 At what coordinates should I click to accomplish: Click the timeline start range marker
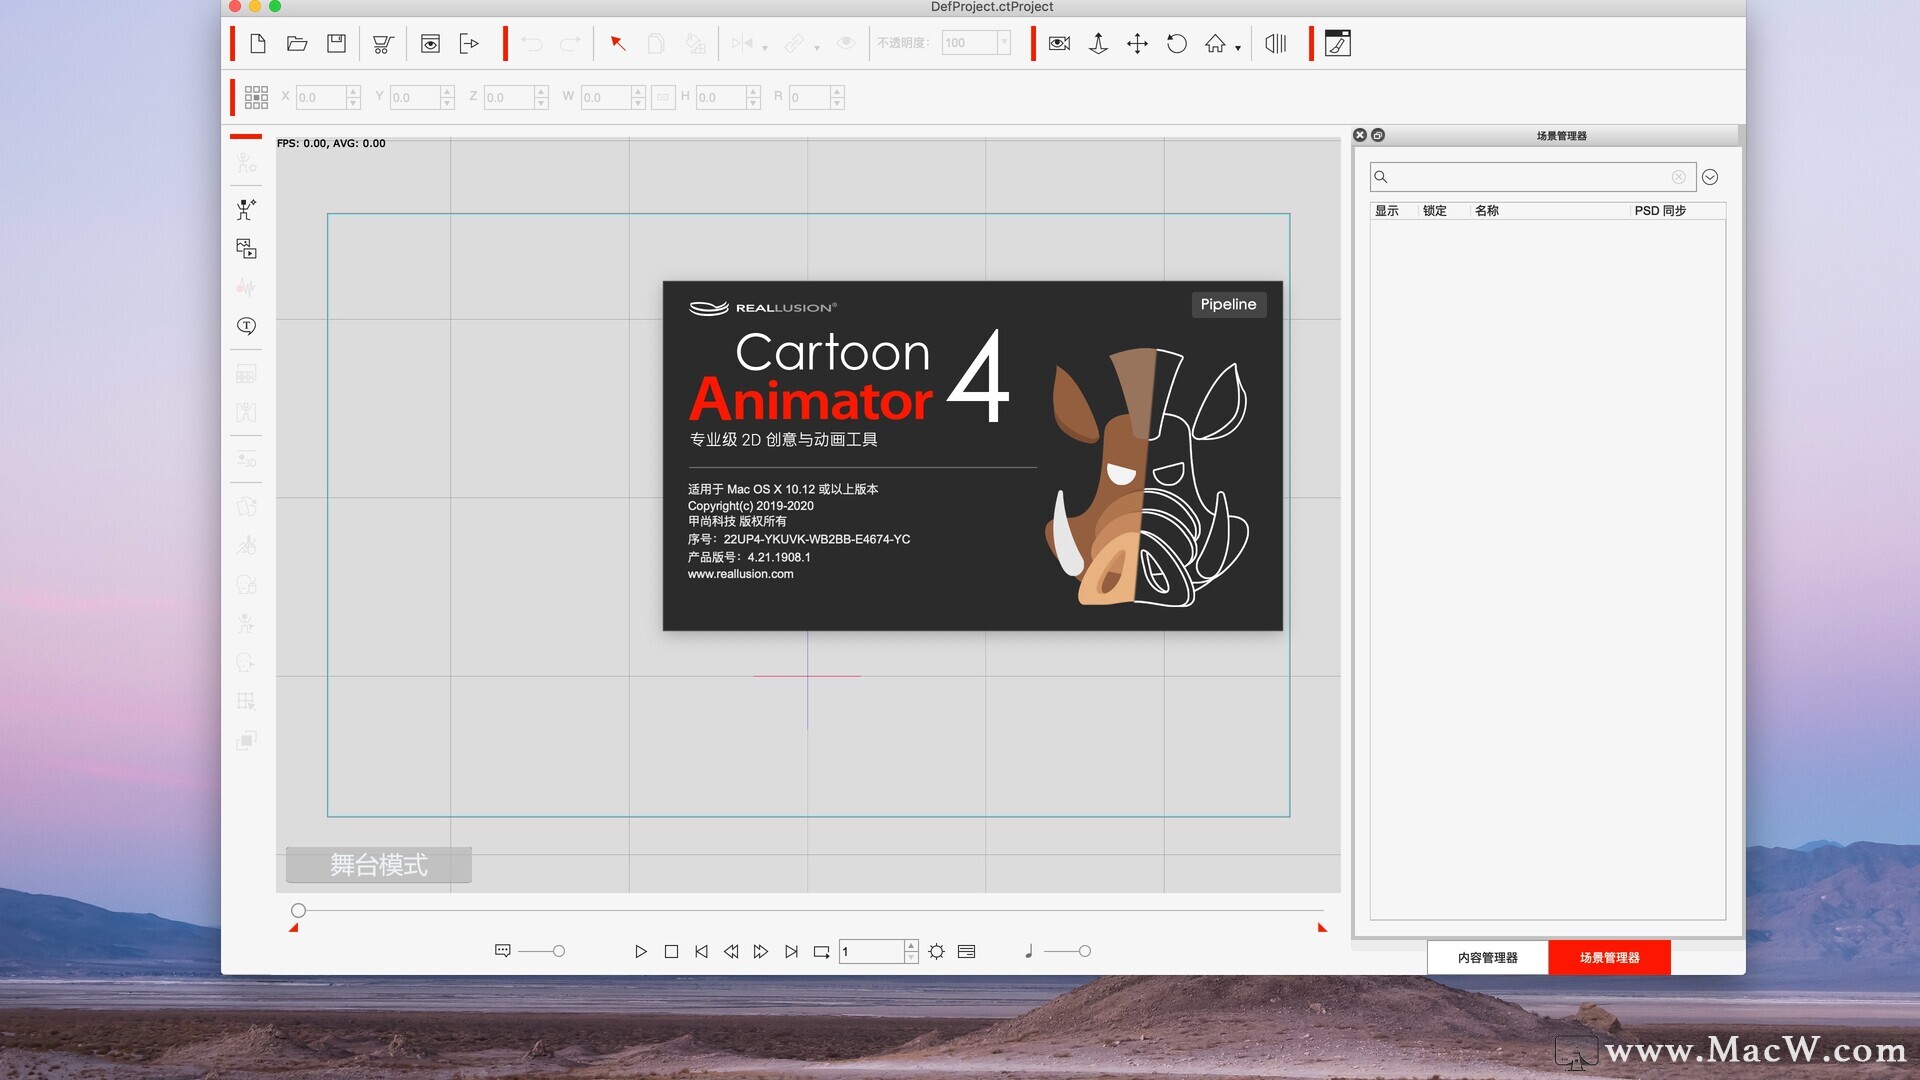click(x=293, y=928)
